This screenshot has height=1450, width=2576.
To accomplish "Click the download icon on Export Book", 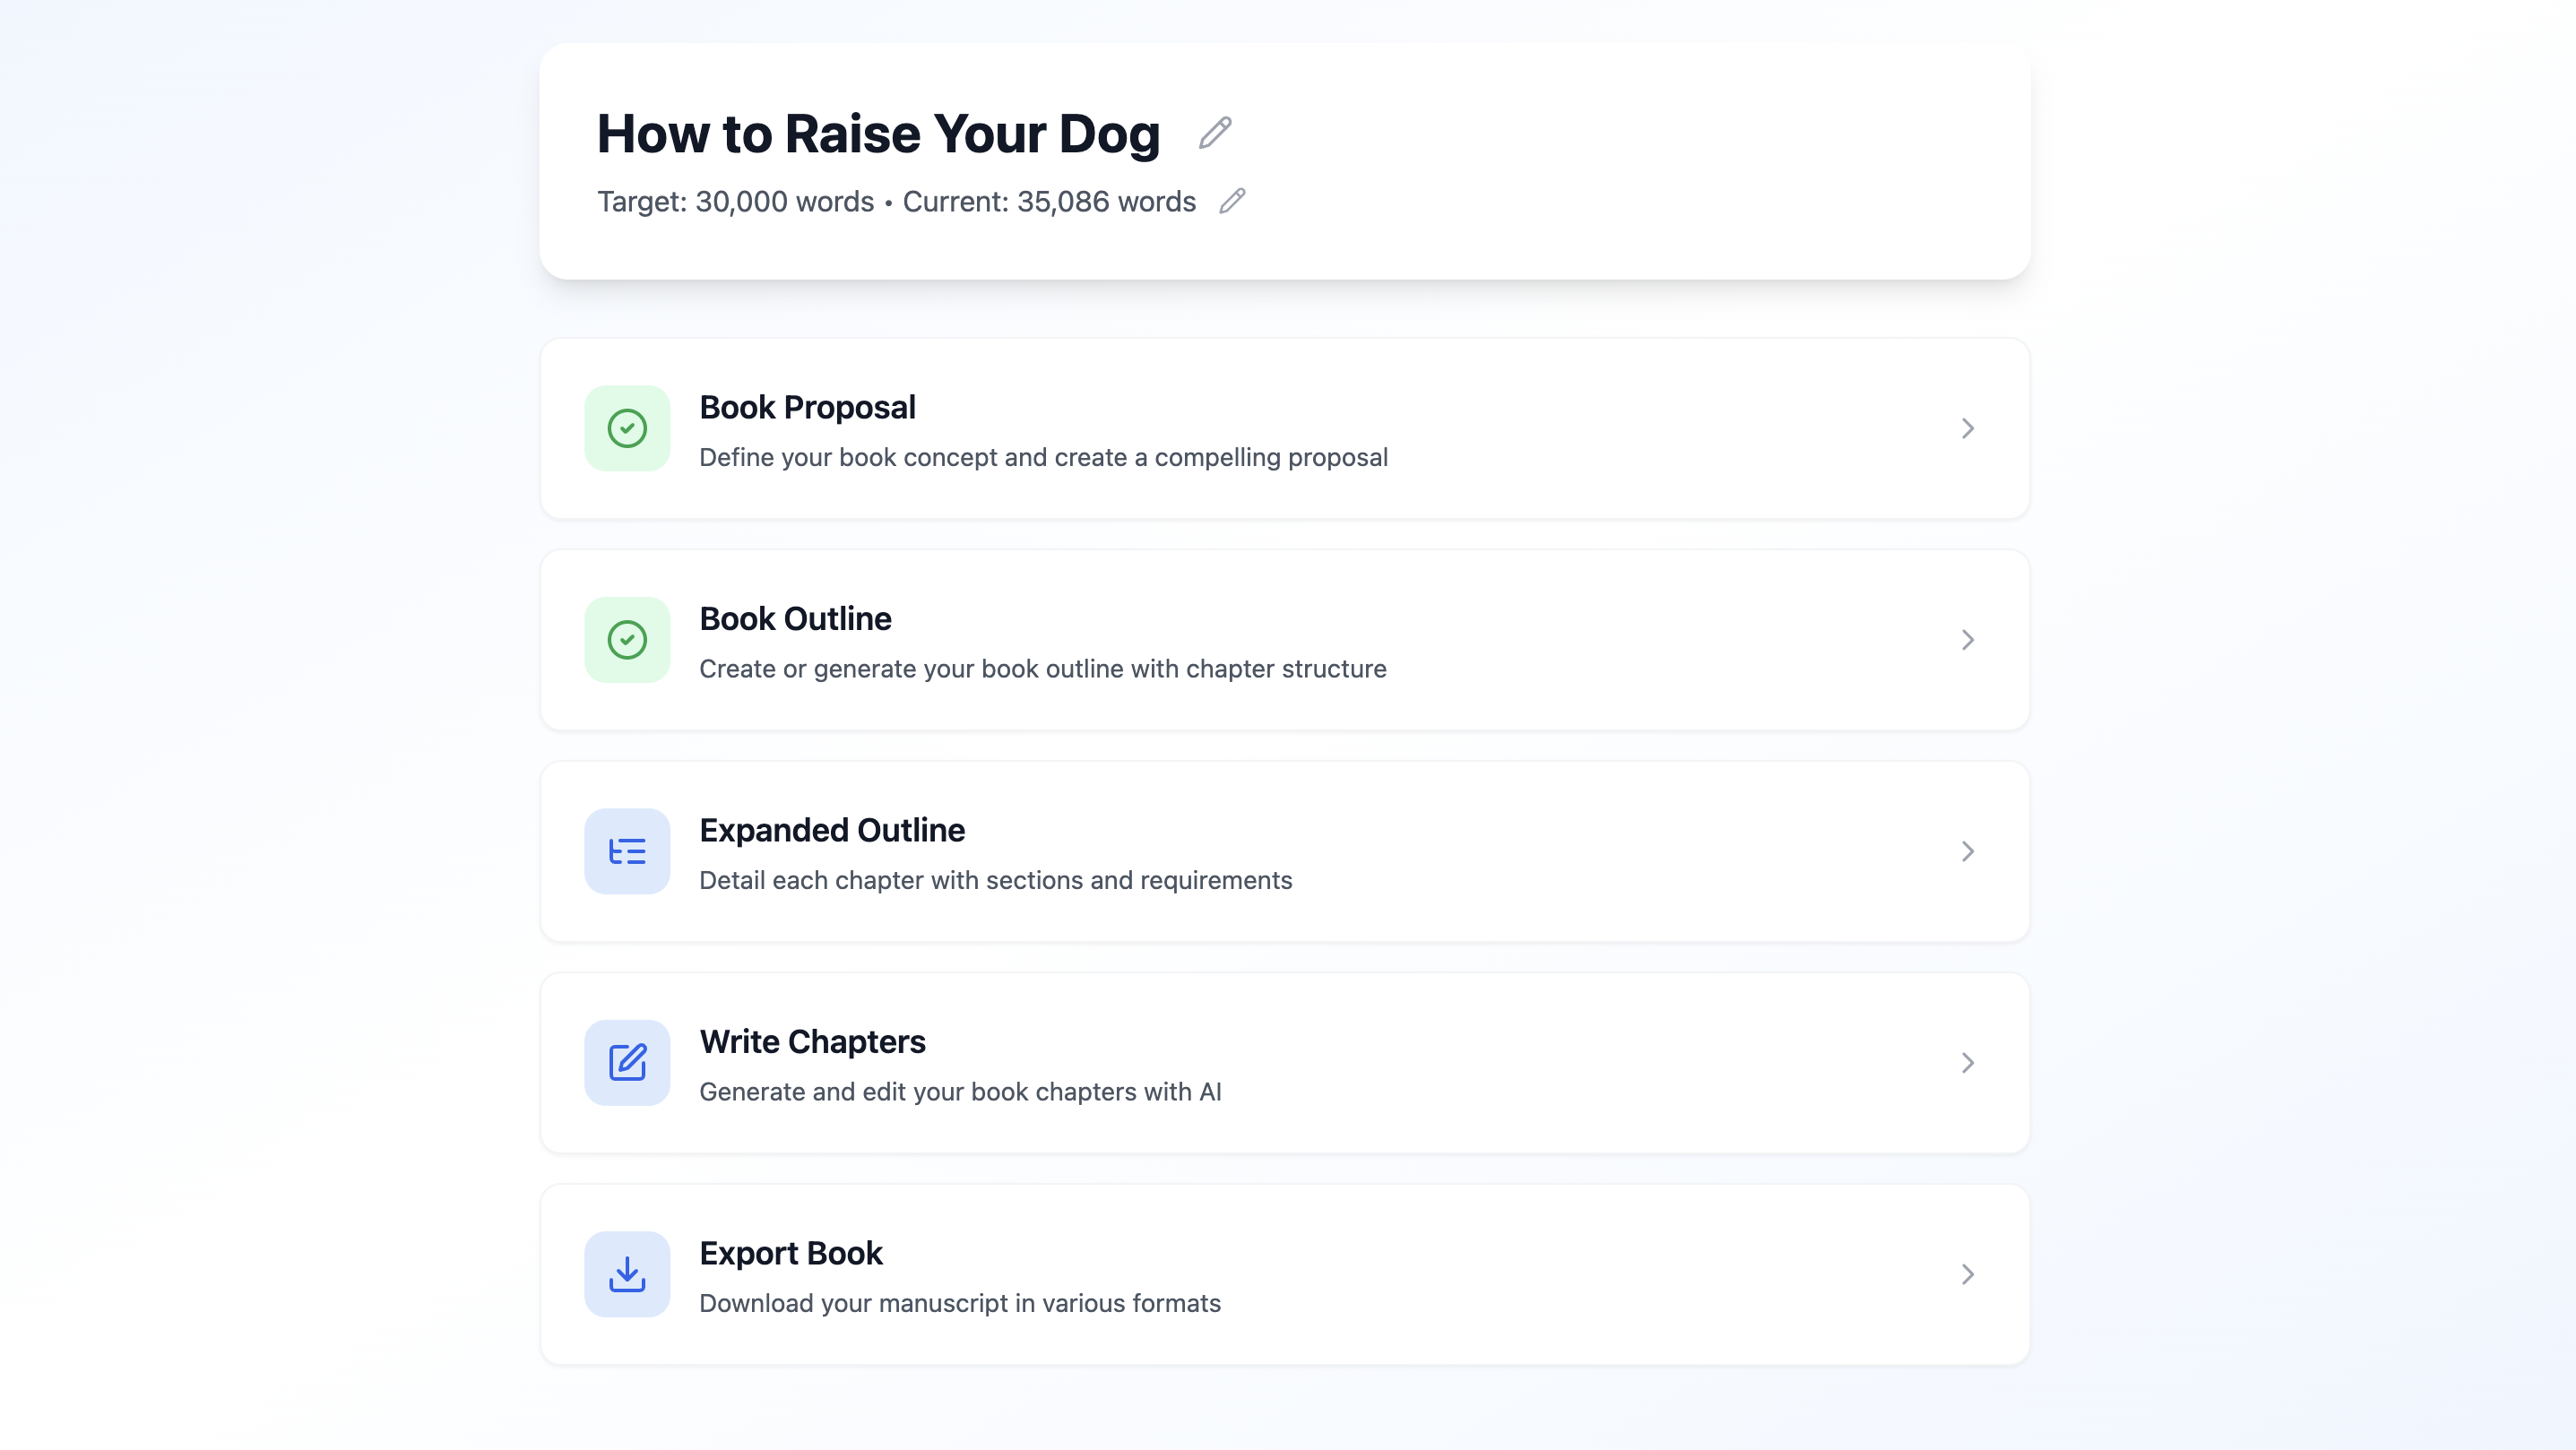I will click(x=627, y=1274).
